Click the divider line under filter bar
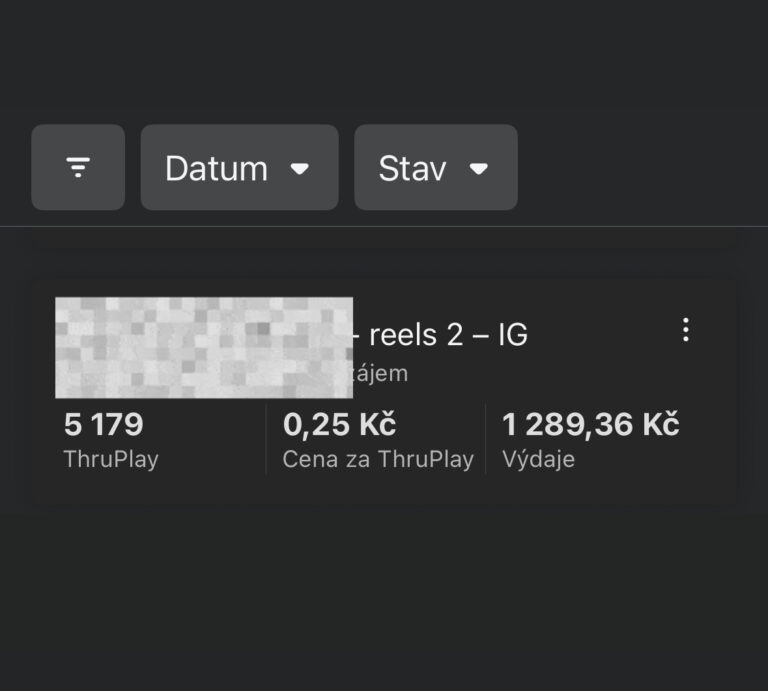The height and width of the screenshot is (691, 768). pyautogui.click(x=384, y=227)
